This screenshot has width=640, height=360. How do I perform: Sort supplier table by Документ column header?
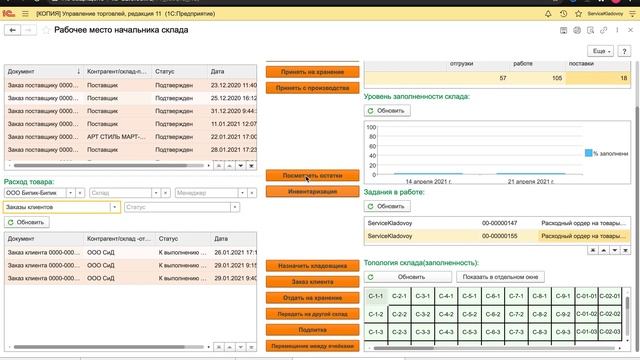click(44, 71)
